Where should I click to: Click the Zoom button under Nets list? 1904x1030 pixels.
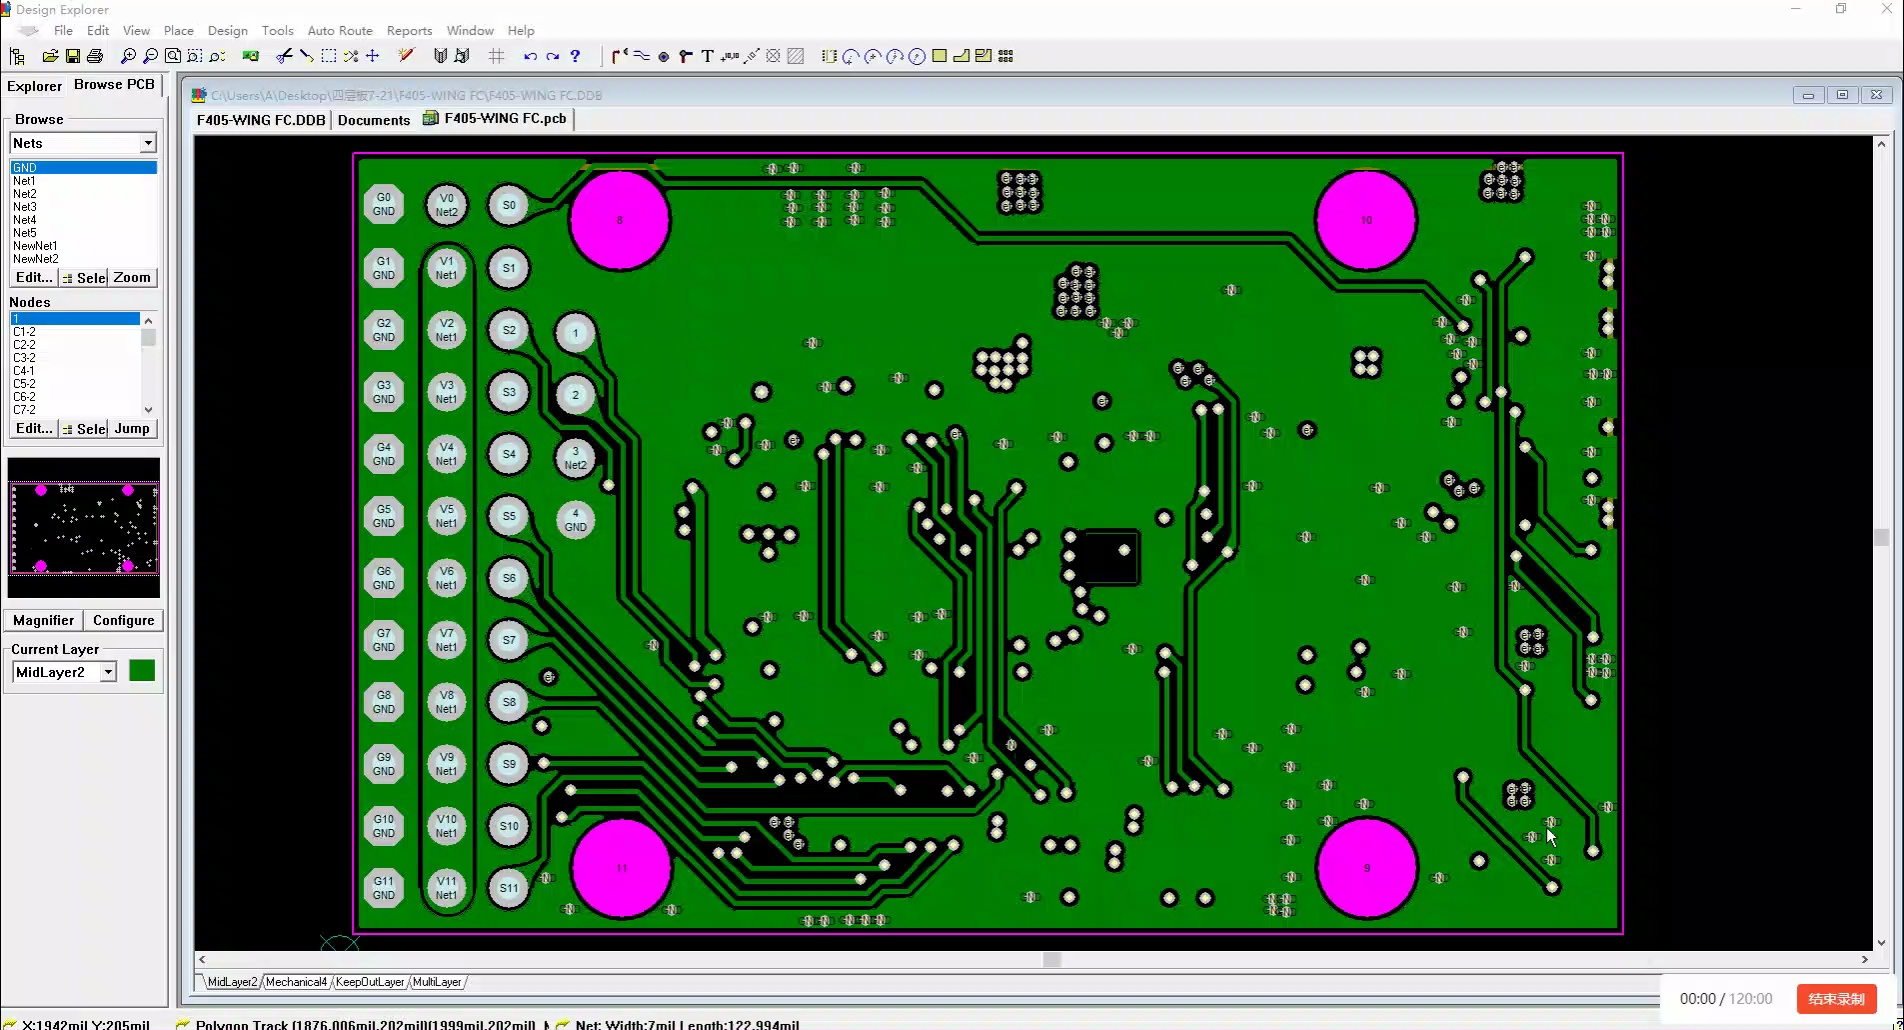132,277
